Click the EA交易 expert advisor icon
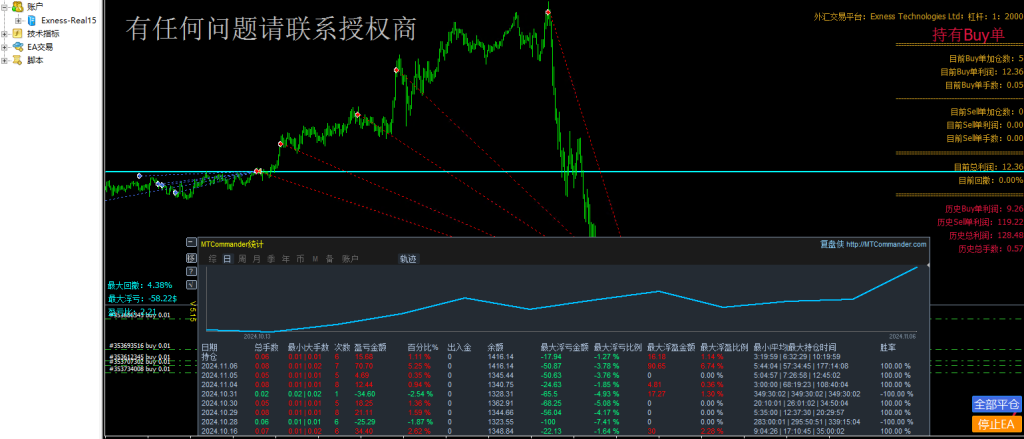Screen dimensions: 1024x439 click(17, 47)
